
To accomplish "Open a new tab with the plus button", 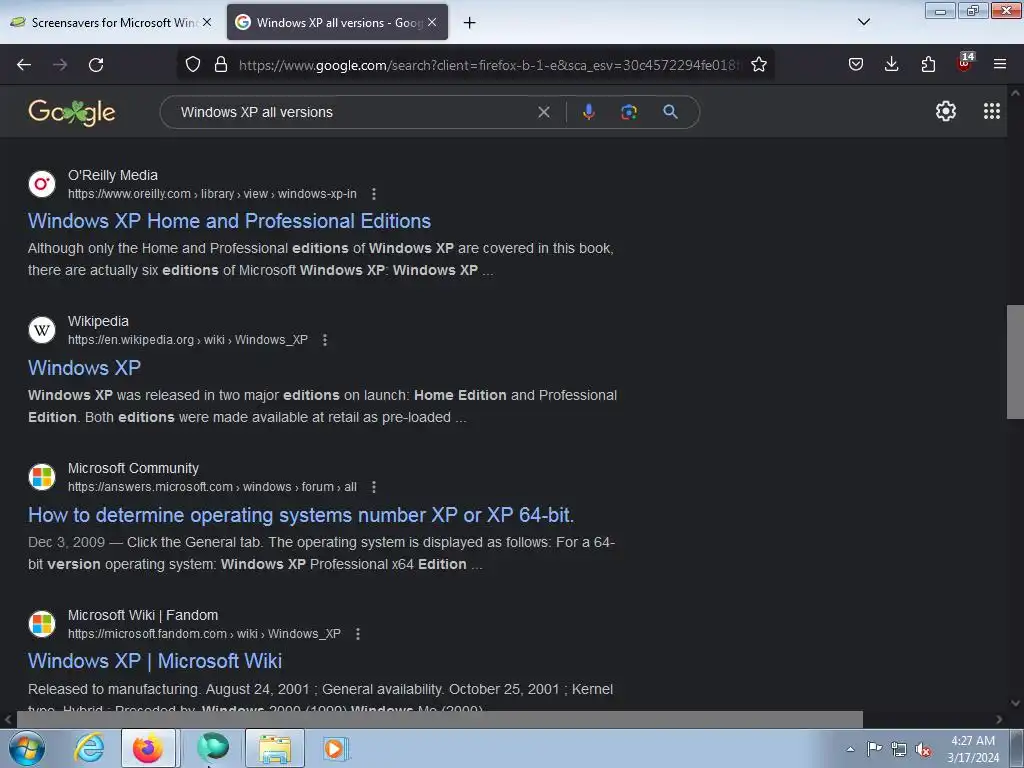I will pos(470,23).
